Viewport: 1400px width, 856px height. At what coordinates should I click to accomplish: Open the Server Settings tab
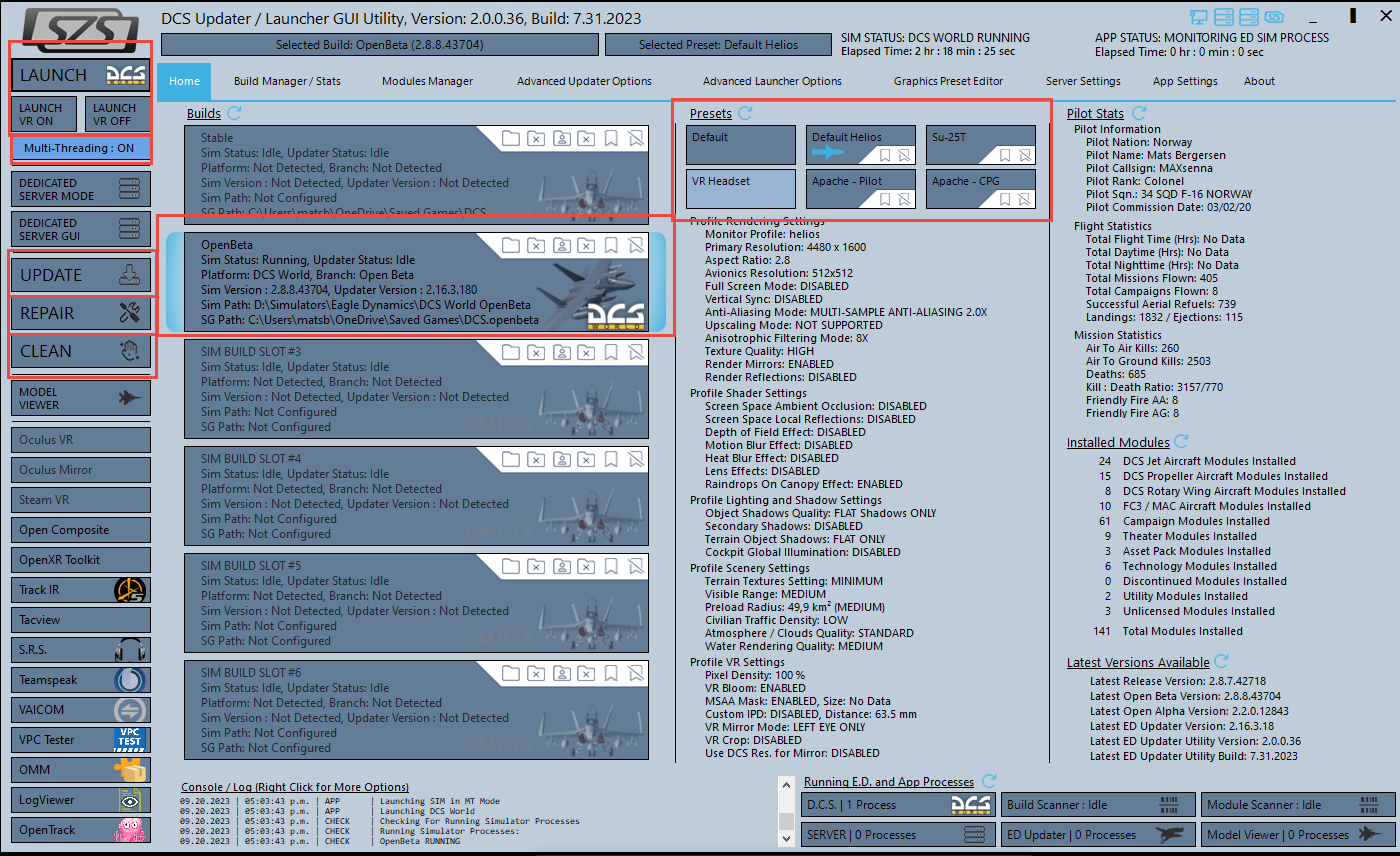(x=1083, y=81)
